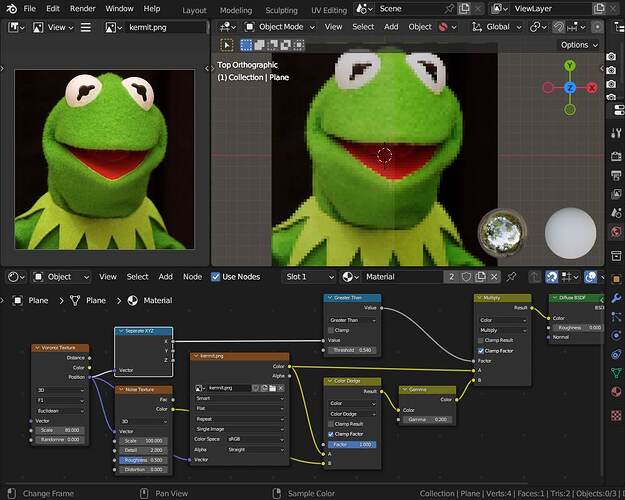Toggle proportional editing in viewport header
The image size is (625, 500).
pyautogui.click(x=597, y=27)
